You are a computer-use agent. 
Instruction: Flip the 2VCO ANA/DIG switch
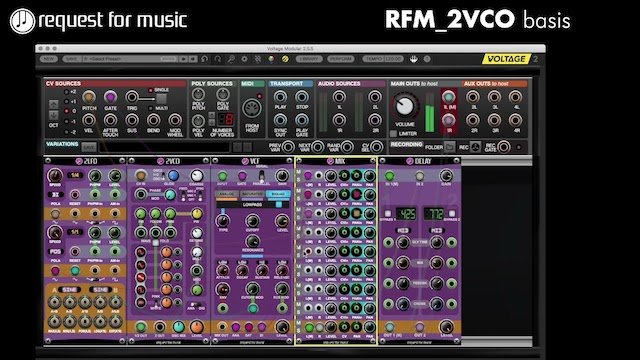[x=196, y=304]
